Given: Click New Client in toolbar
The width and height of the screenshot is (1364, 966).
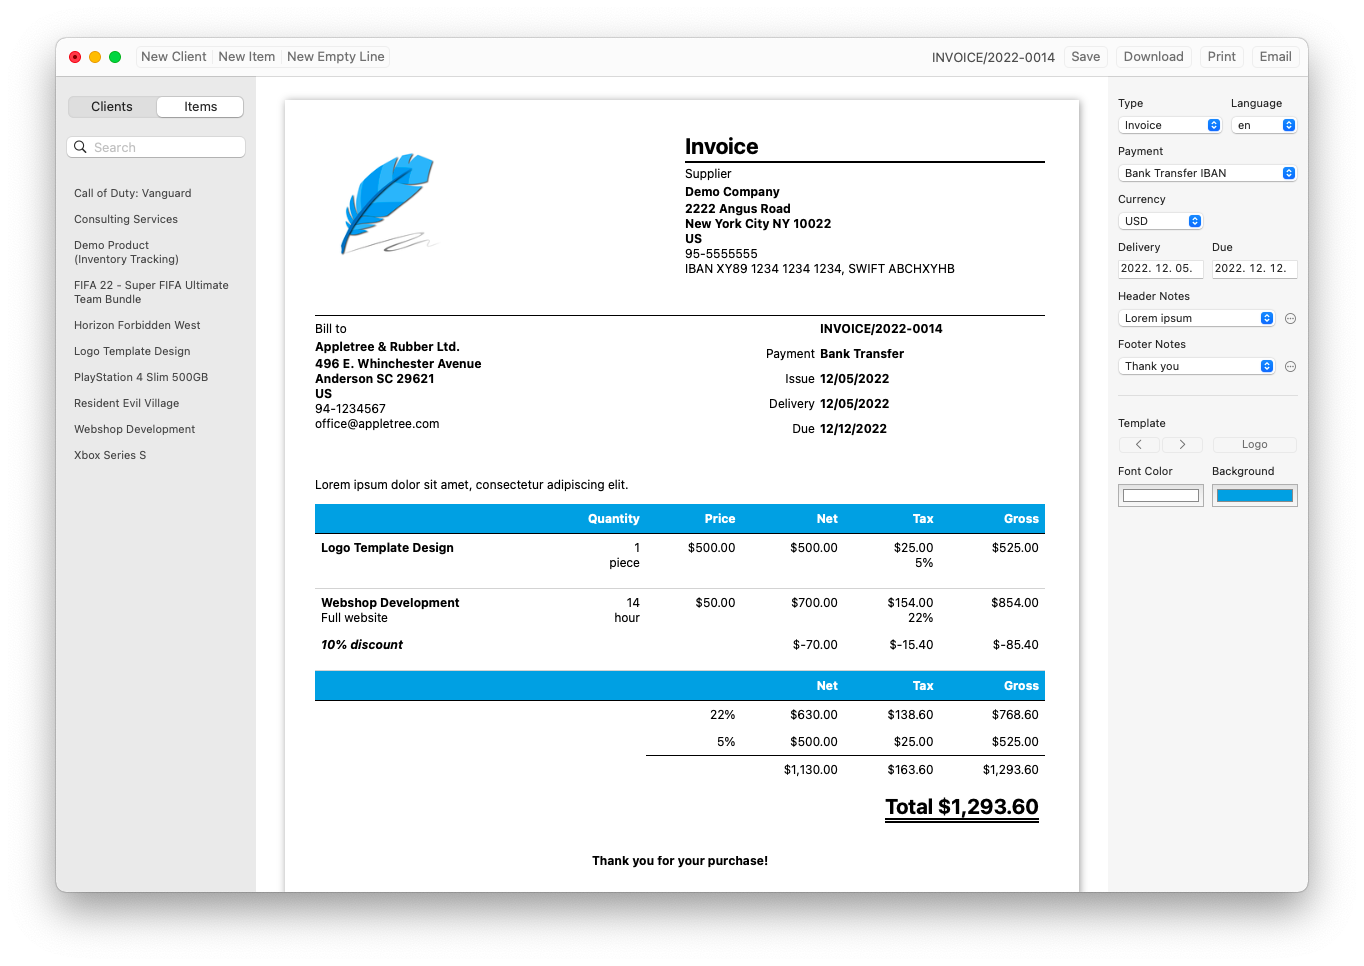Looking at the screenshot, I should coord(174,57).
